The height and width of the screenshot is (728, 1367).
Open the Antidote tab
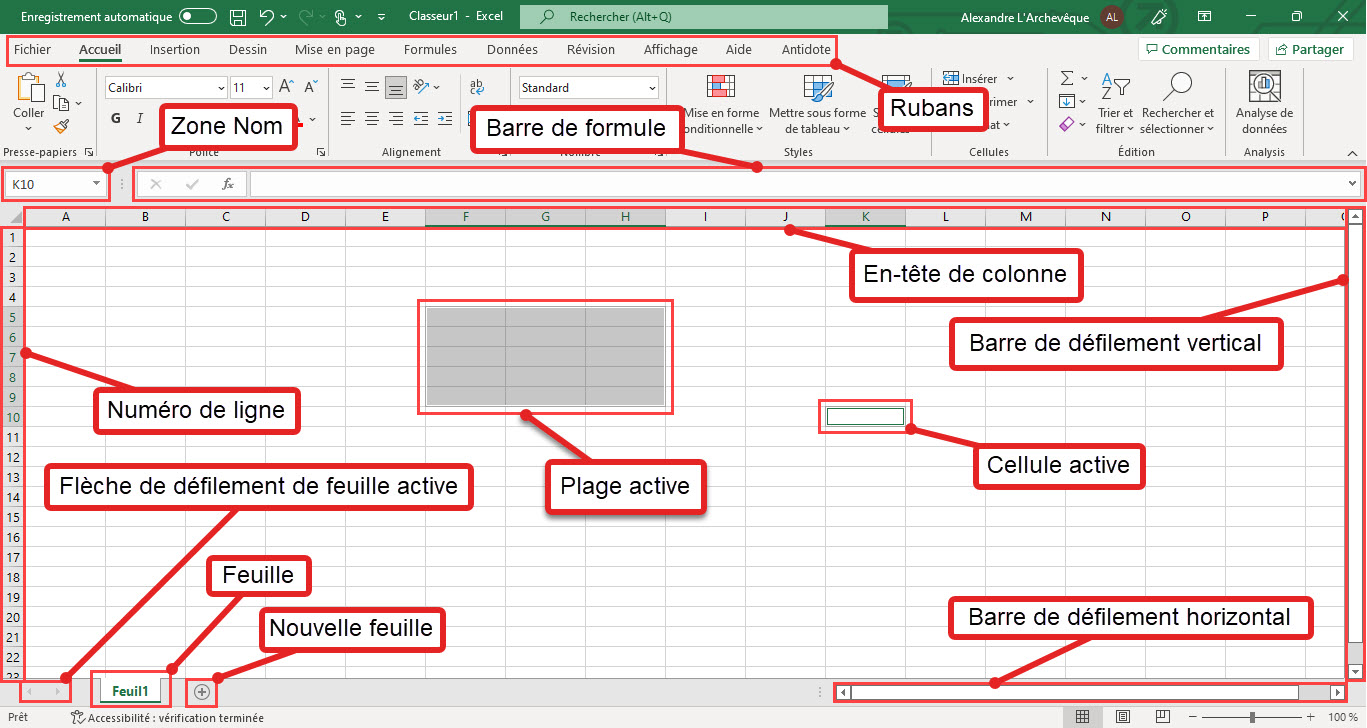(806, 49)
